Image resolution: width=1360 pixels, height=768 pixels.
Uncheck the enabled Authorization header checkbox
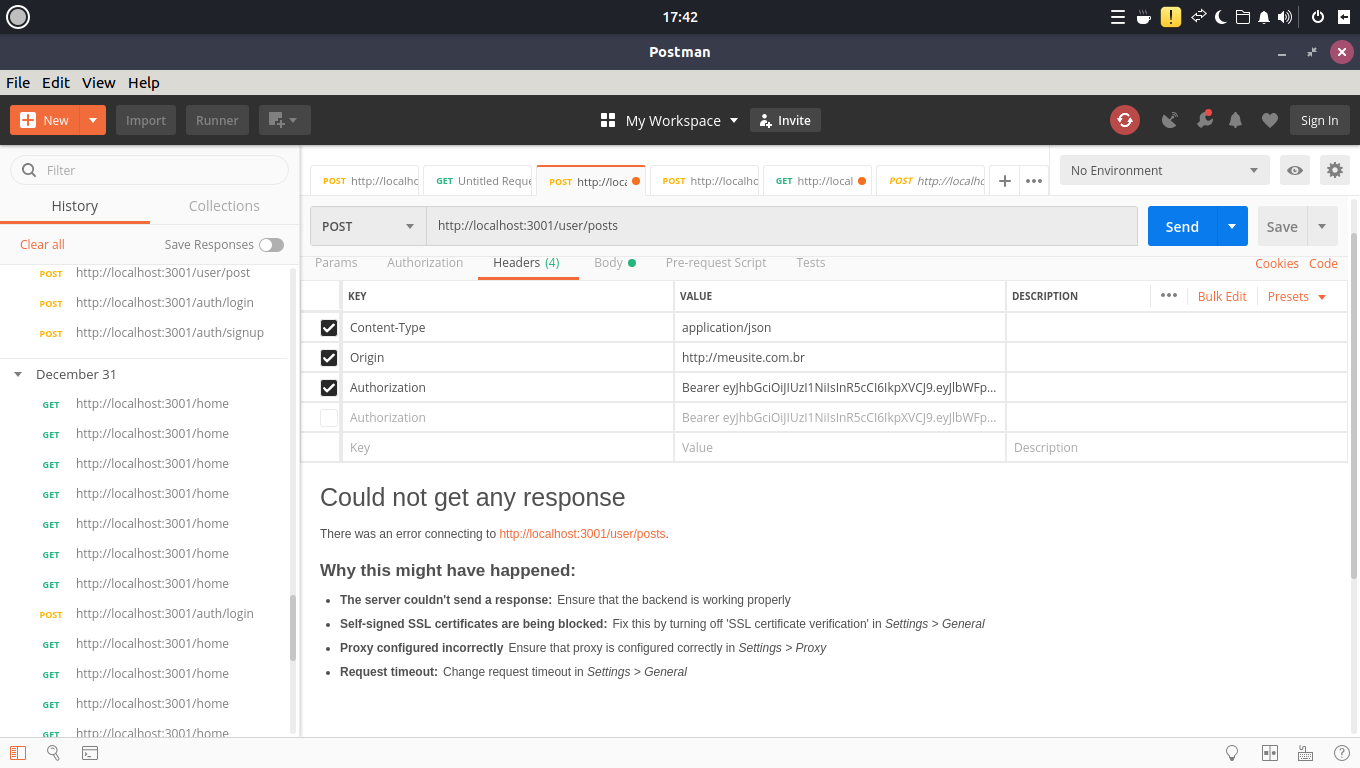[x=329, y=388]
